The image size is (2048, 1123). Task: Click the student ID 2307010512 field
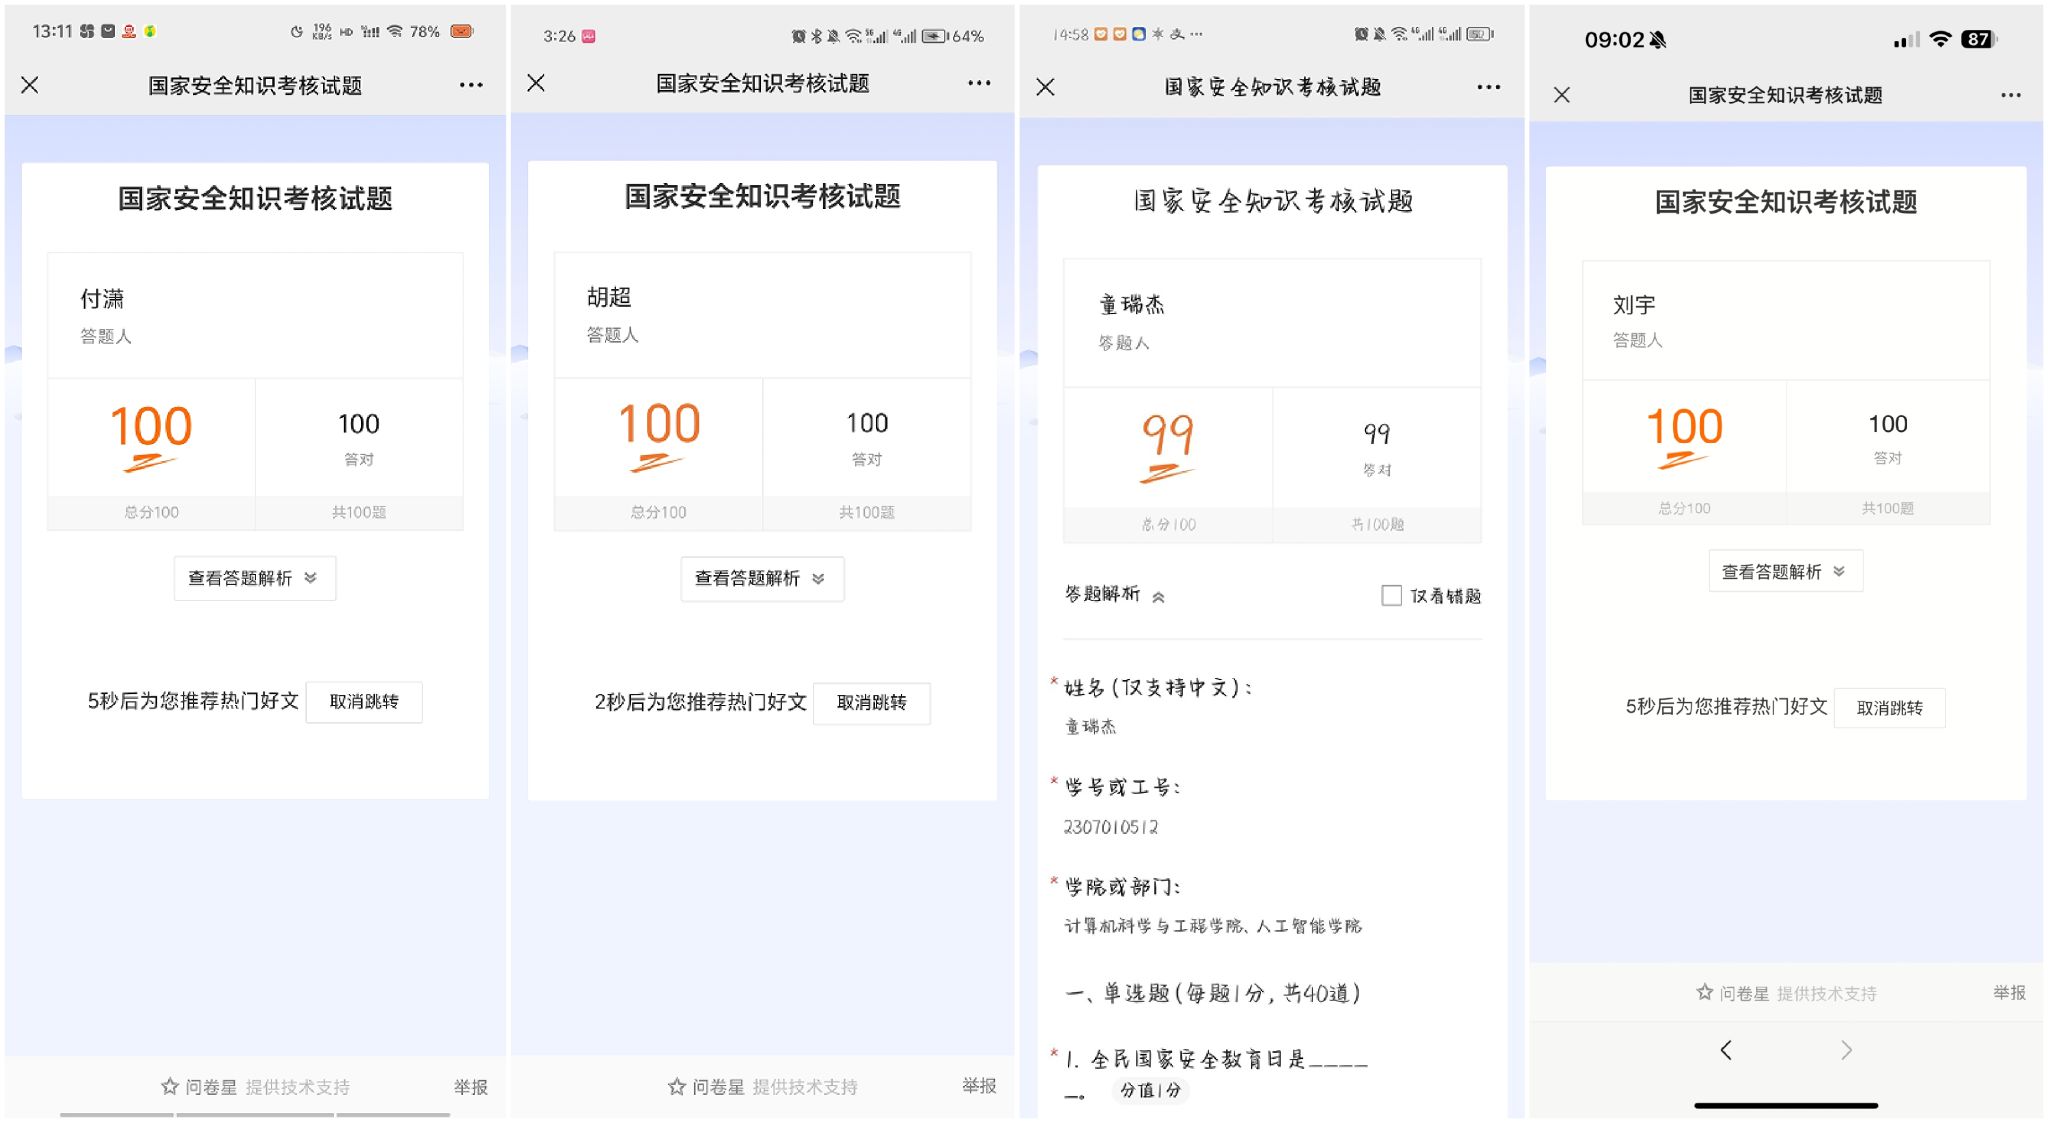click(x=1111, y=827)
